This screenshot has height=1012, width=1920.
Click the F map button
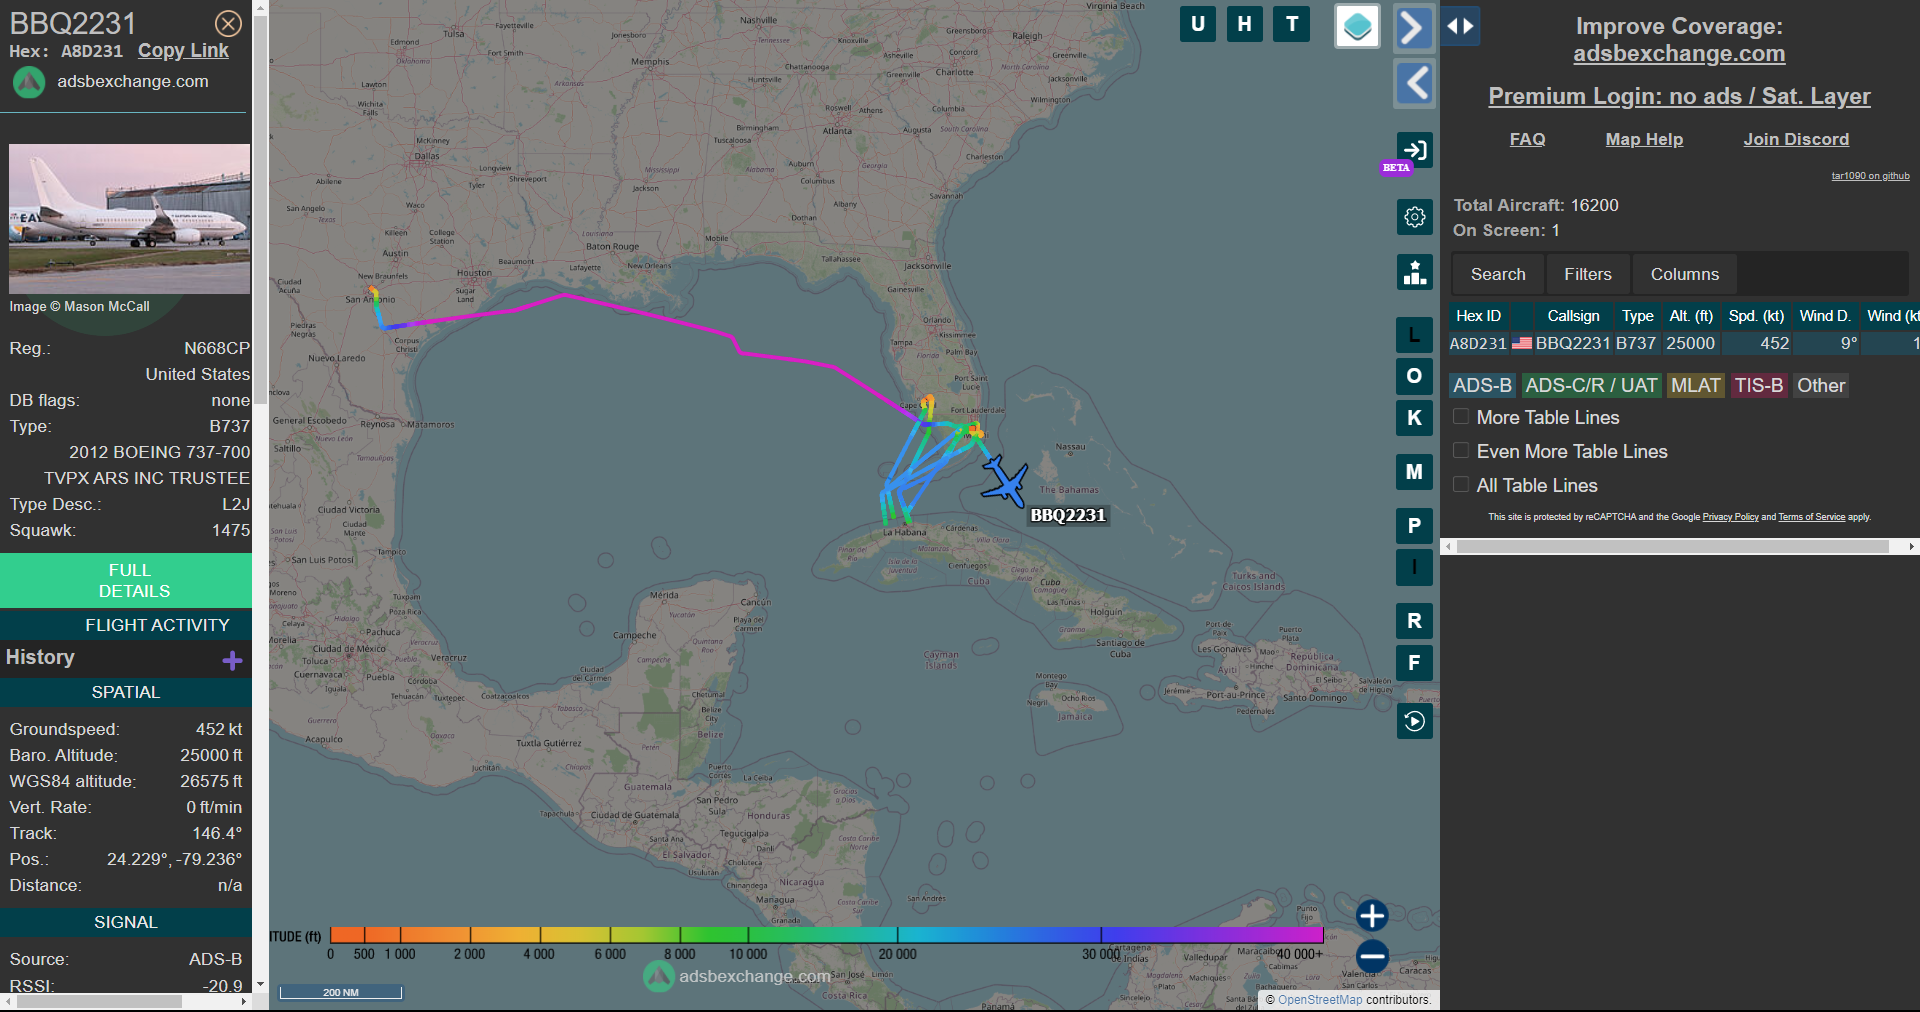pyautogui.click(x=1414, y=663)
